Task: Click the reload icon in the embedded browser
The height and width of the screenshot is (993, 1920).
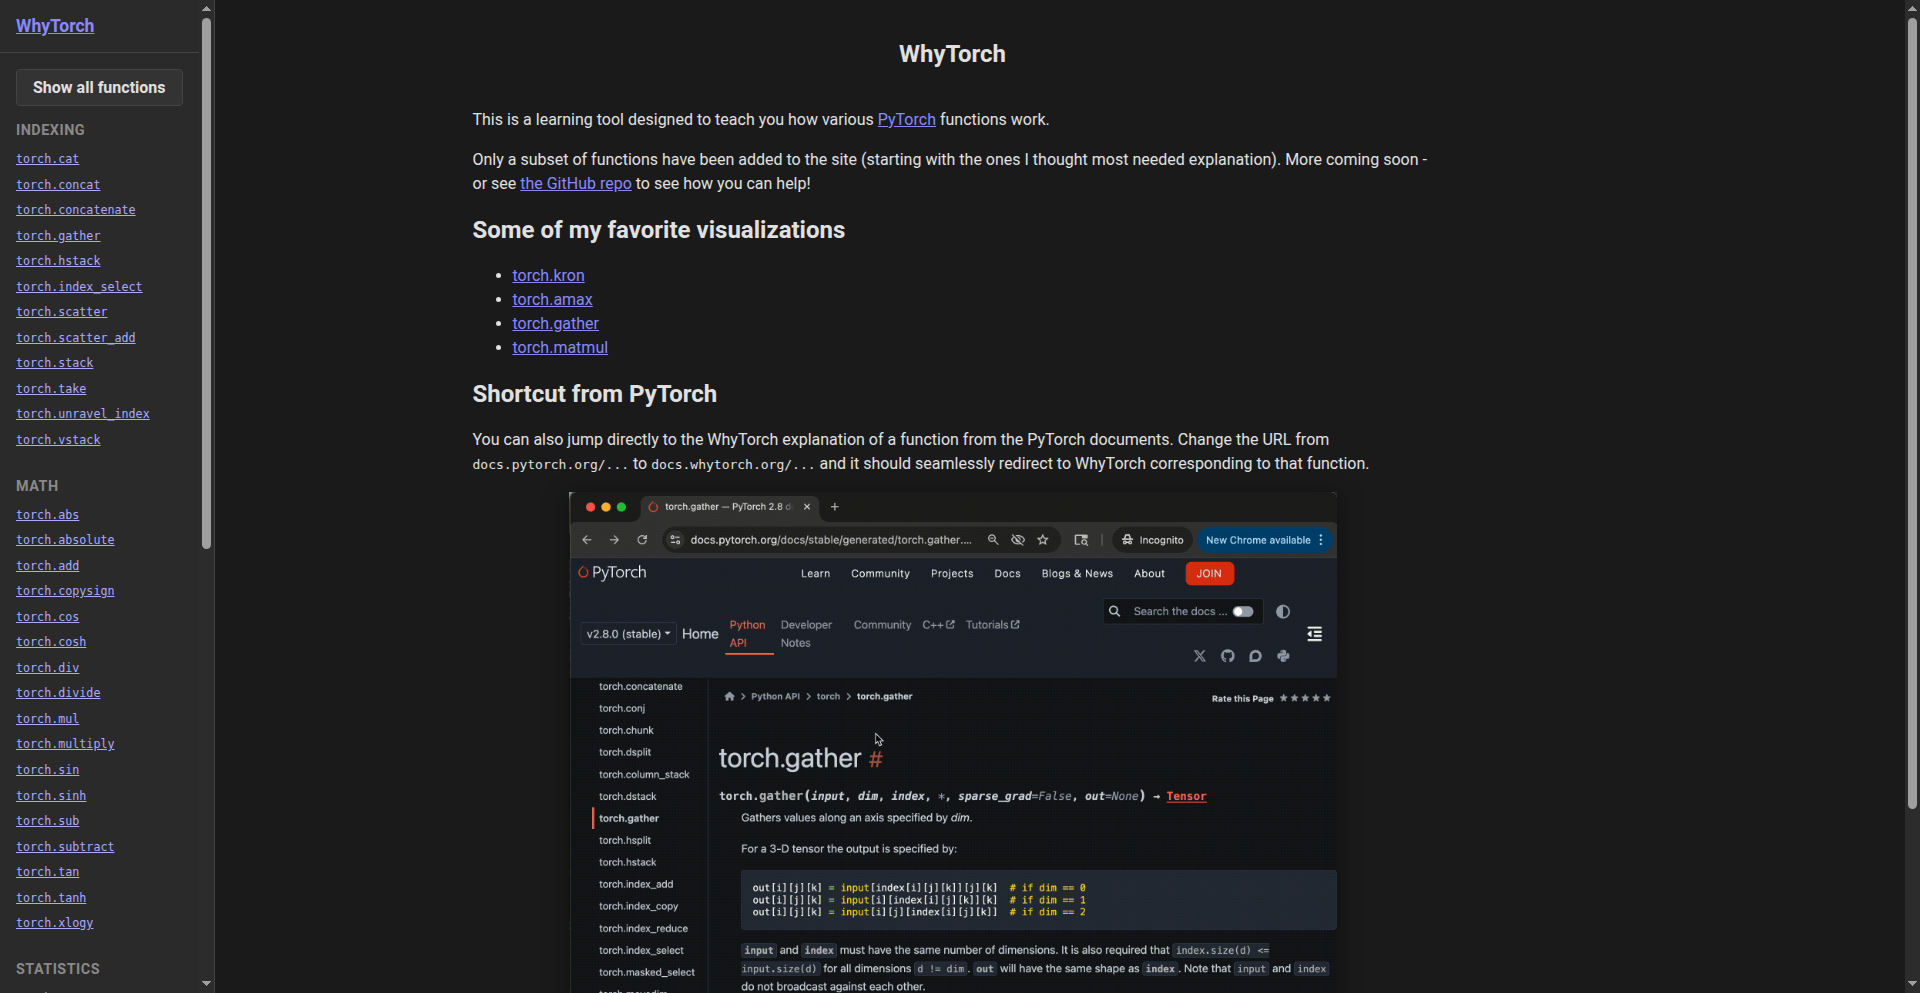Action: click(642, 540)
